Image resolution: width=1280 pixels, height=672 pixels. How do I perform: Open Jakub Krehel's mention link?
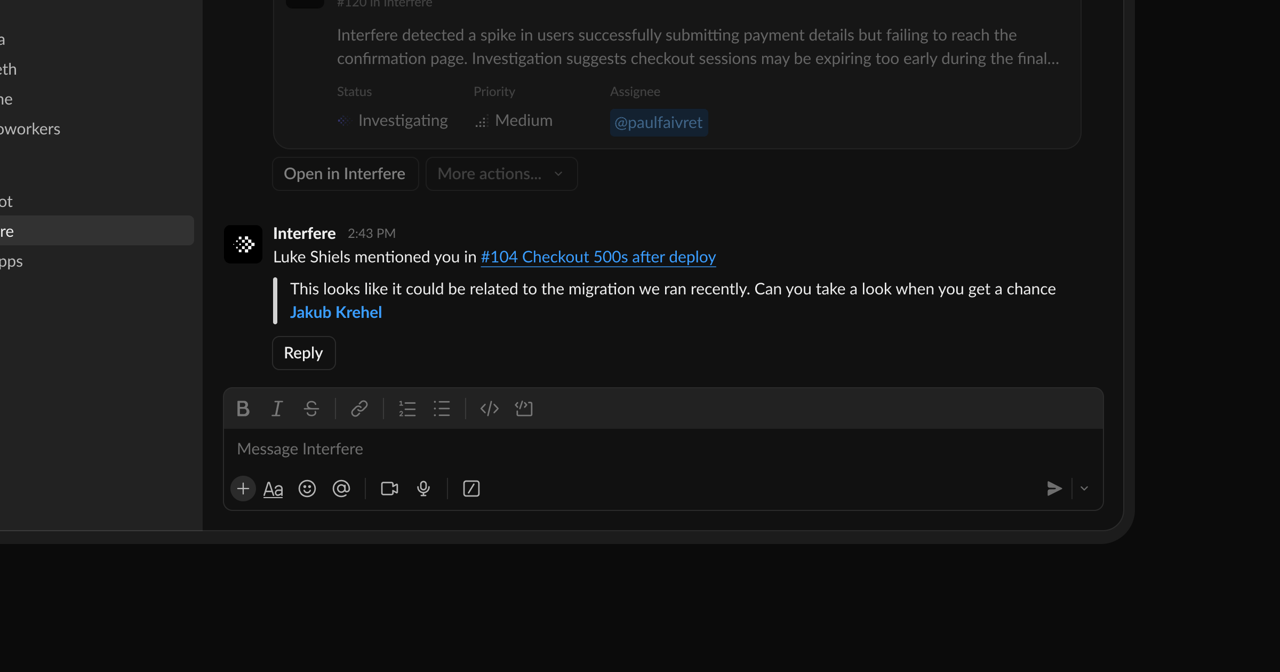coord(336,312)
